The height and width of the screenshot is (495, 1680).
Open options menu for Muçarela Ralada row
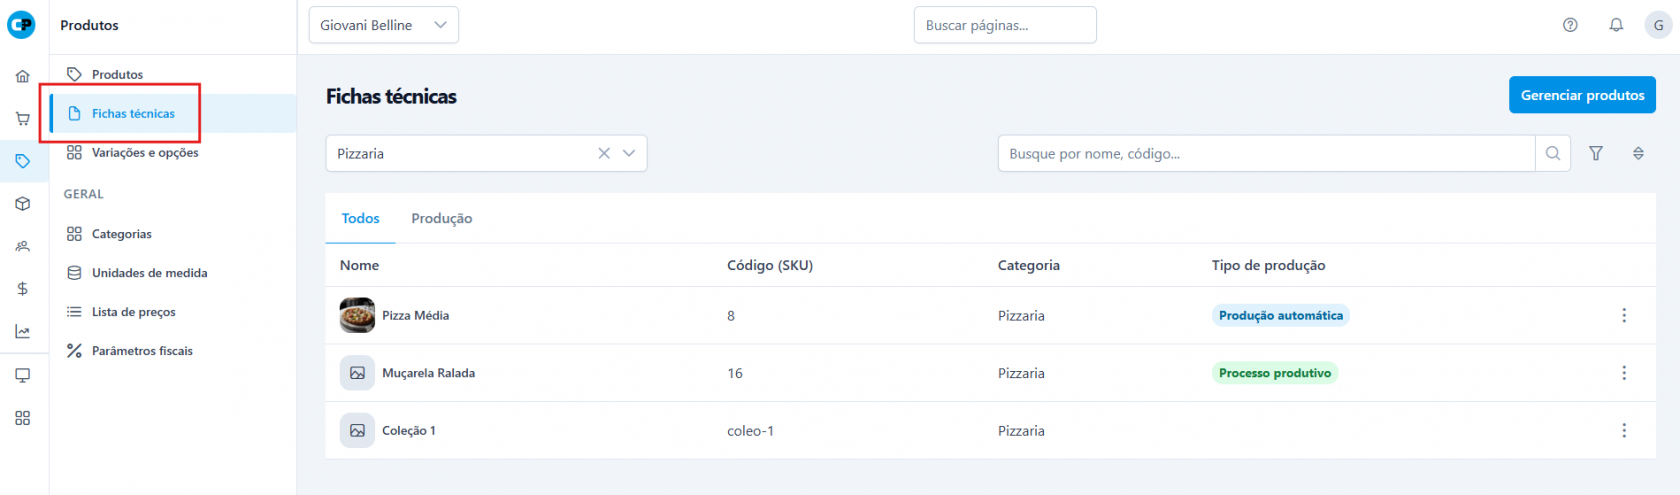coord(1624,373)
